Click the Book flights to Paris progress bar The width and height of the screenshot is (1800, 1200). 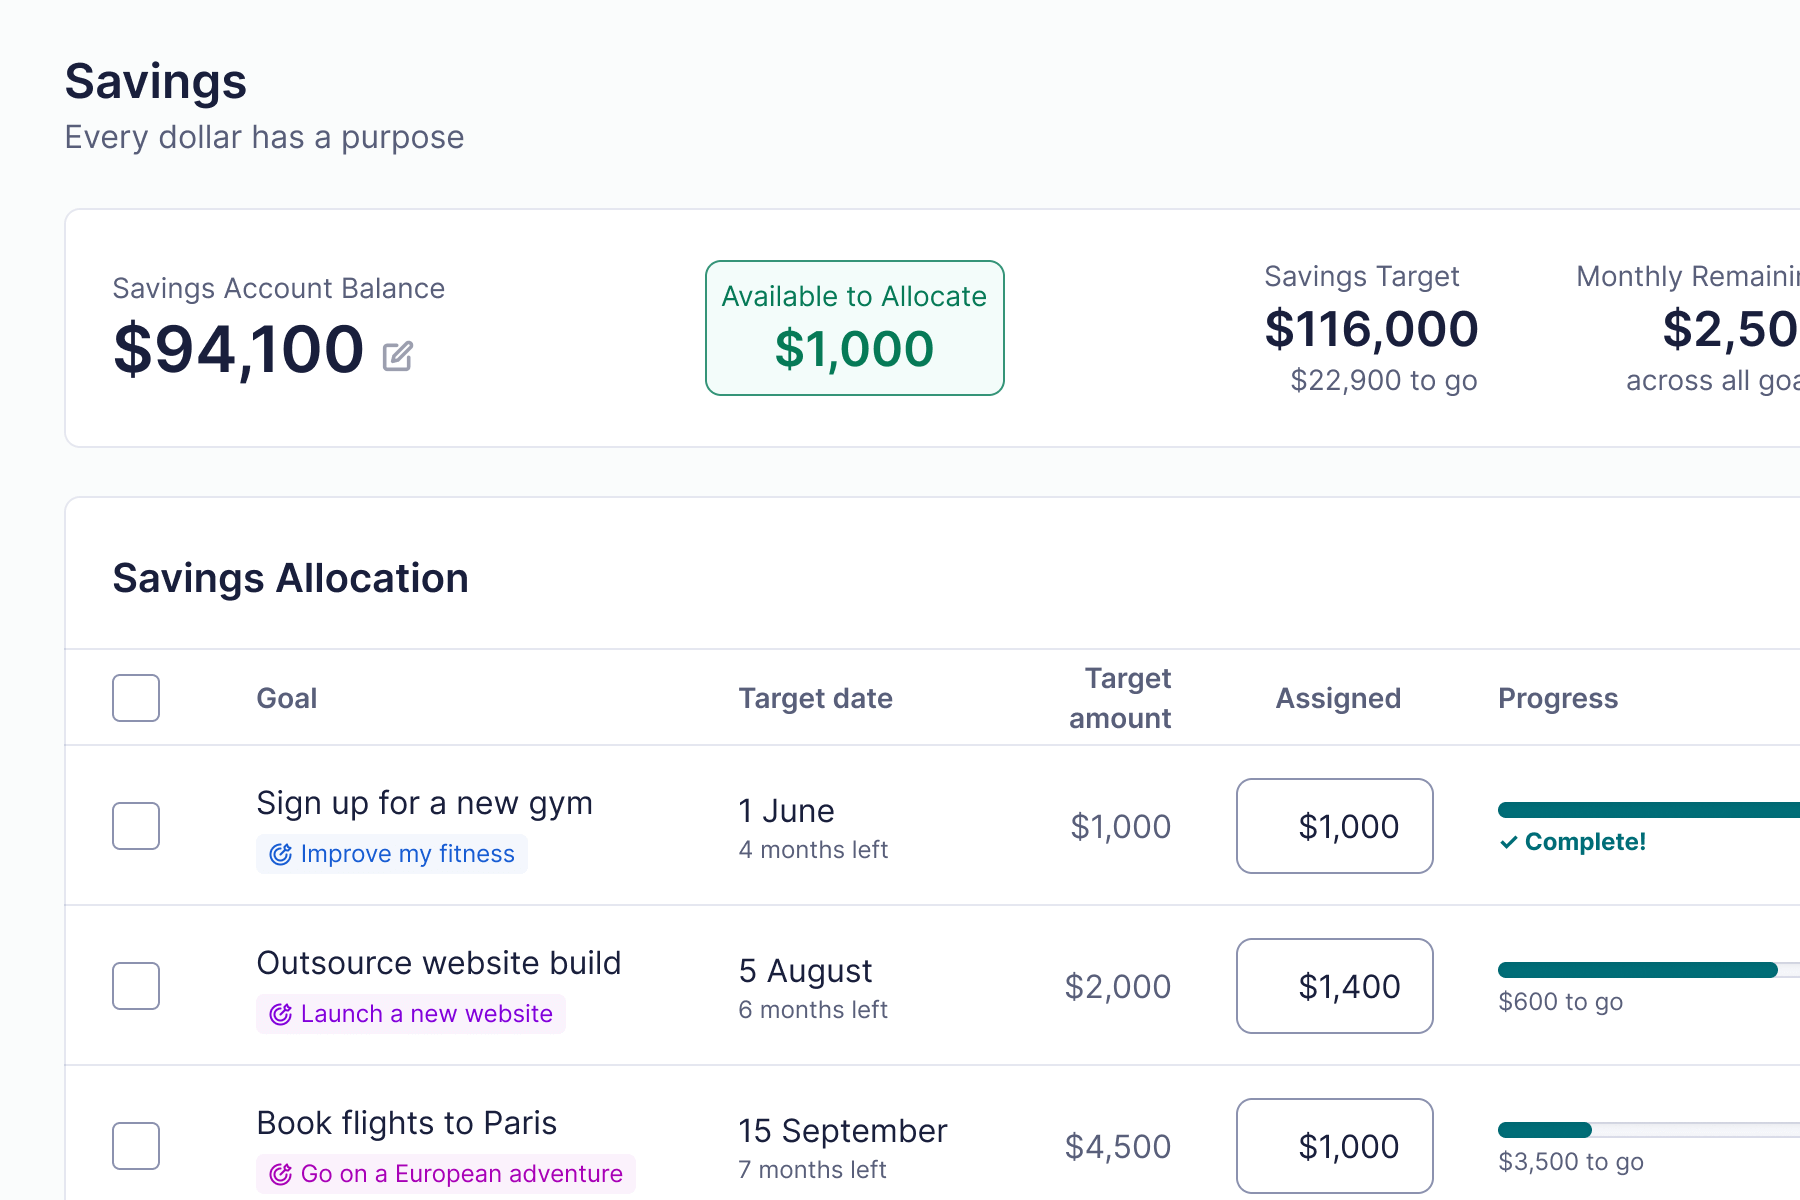tap(1640, 1130)
